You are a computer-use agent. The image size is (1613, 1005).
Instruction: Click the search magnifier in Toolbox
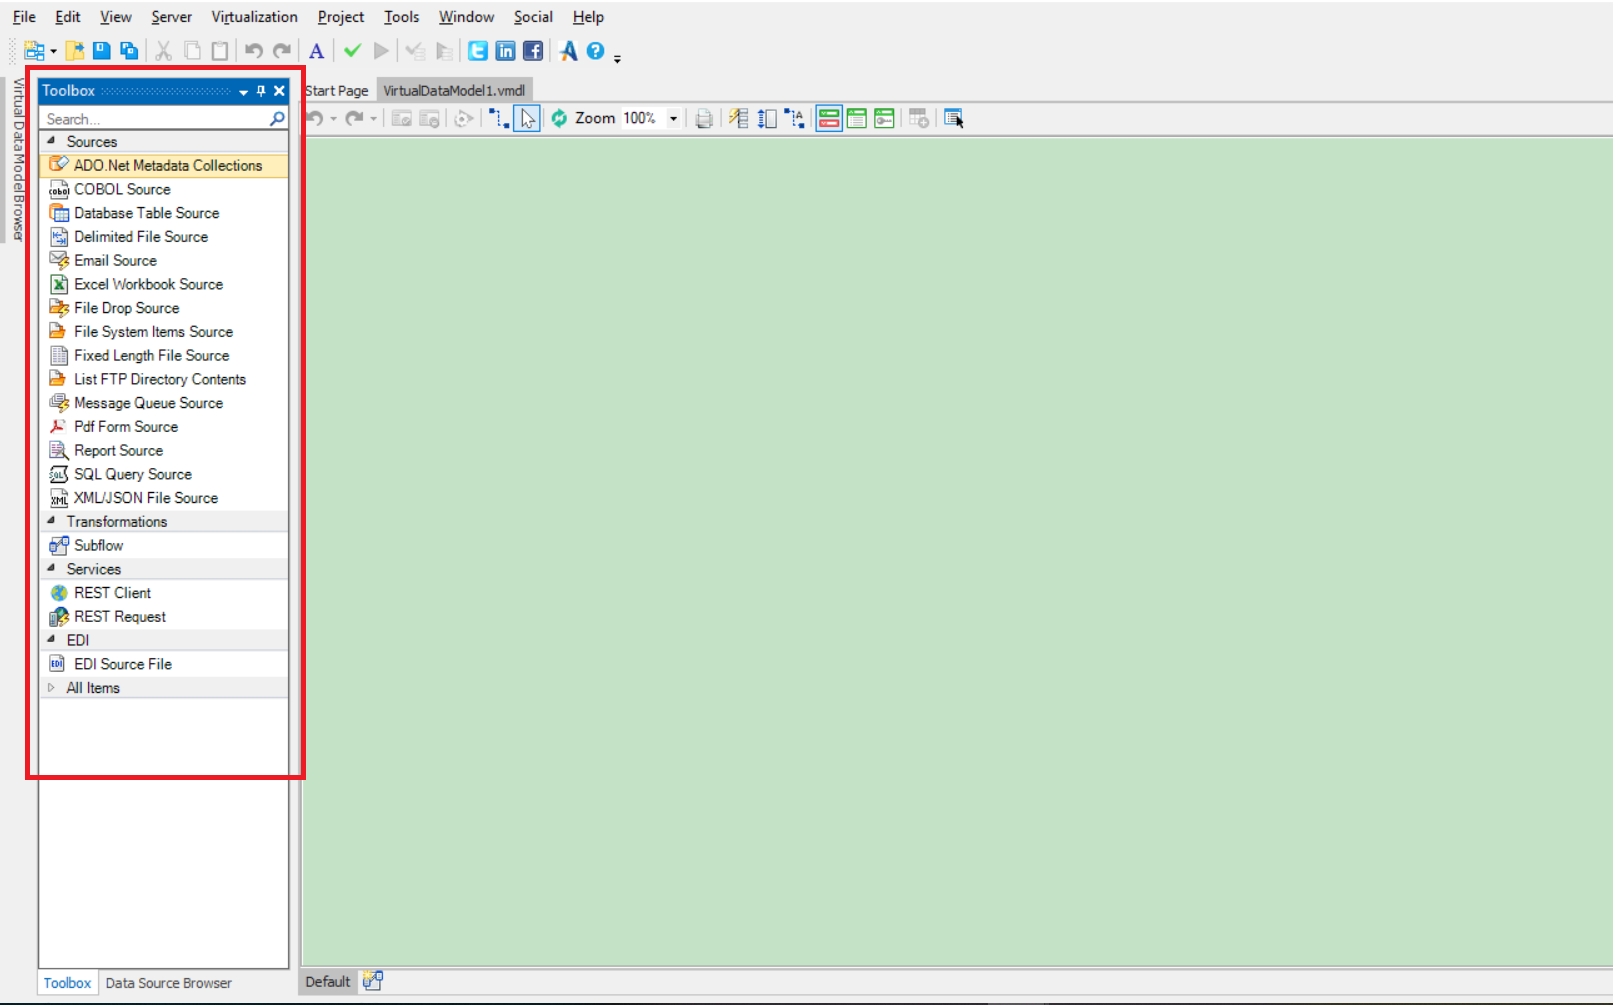coord(277,119)
